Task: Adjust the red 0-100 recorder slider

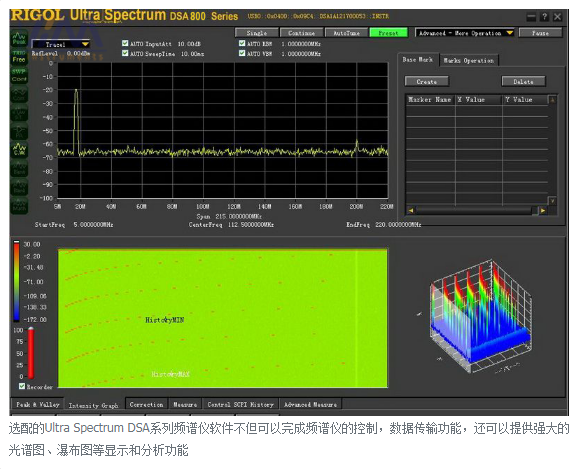Action: point(31,353)
